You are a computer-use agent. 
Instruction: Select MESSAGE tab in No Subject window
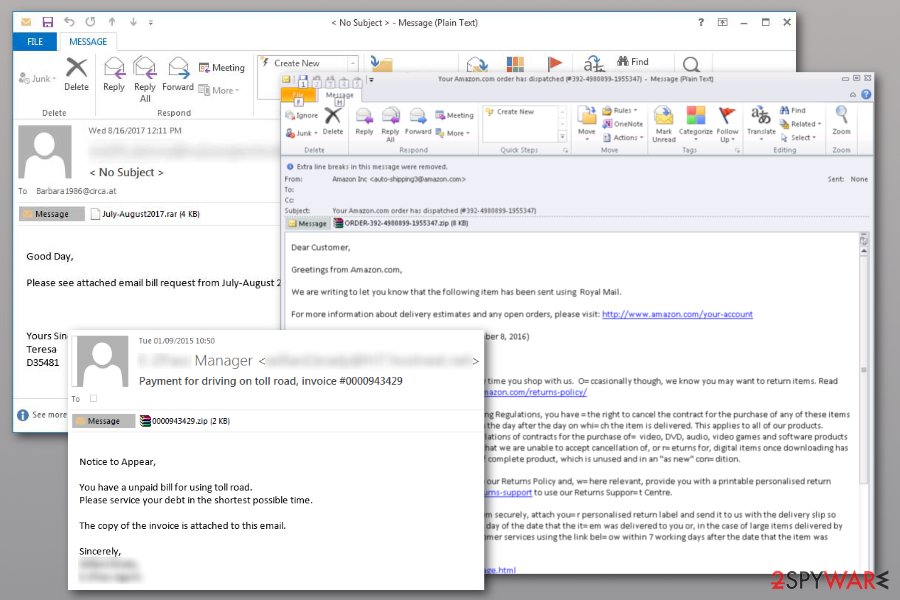pos(88,41)
